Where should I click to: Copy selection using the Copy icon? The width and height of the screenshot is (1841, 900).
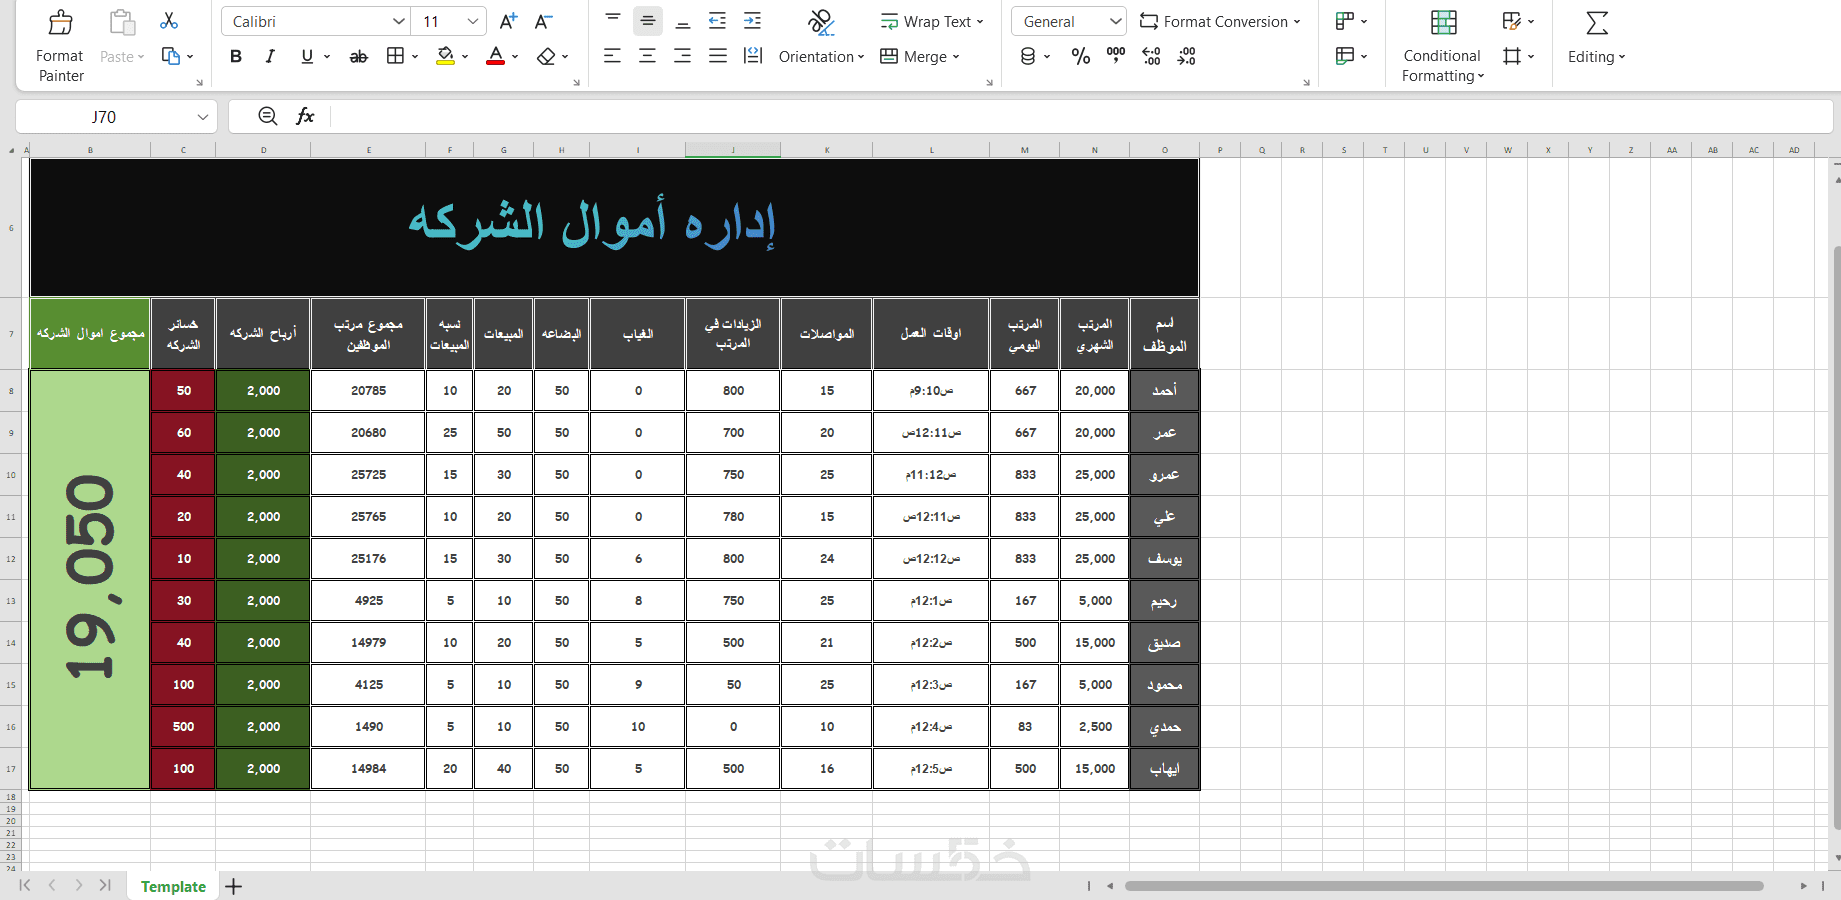click(171, 57)
